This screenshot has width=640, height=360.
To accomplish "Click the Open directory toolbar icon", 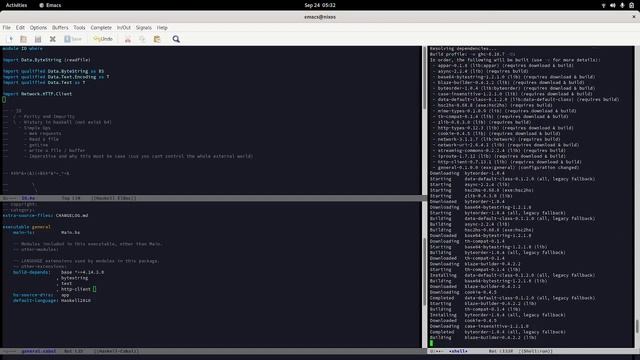I will click(38, 39).
